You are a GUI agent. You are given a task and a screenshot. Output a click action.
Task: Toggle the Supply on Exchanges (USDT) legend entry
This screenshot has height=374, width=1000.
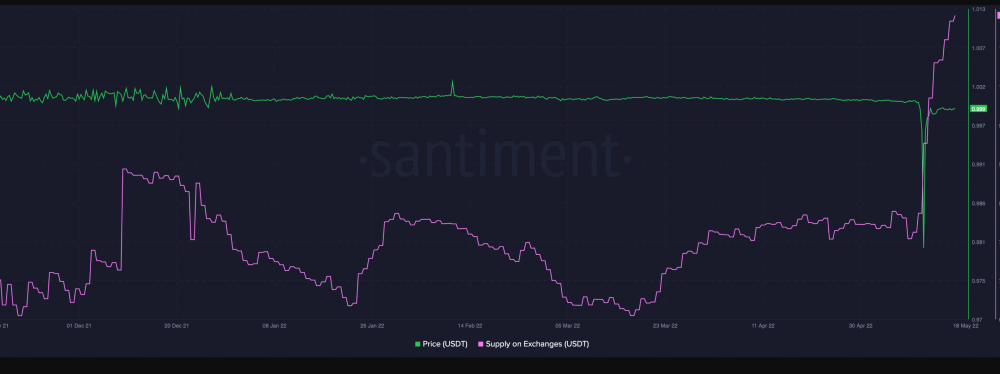(533, 344)
